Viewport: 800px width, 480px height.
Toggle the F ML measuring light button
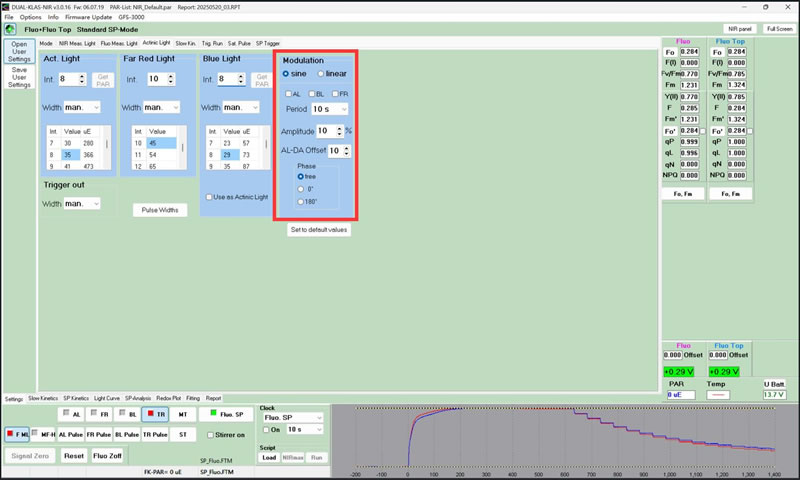click(x=16, y=435)
